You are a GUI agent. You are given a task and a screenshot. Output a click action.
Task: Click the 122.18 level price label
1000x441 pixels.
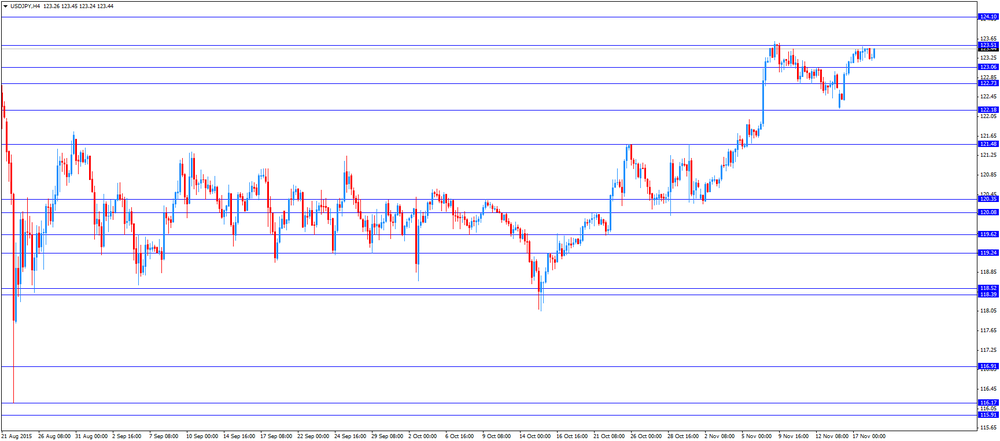click(988, 110)
